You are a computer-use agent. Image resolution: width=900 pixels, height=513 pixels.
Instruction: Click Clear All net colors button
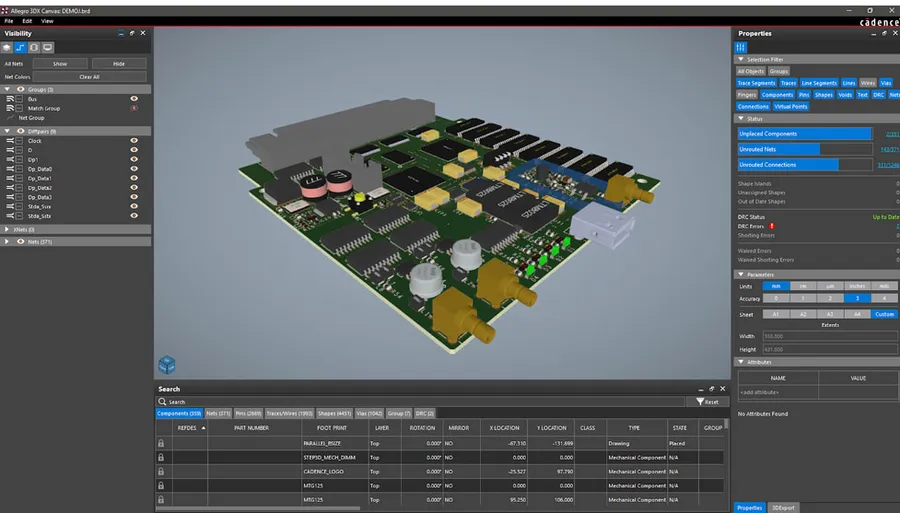click(89, 76)
